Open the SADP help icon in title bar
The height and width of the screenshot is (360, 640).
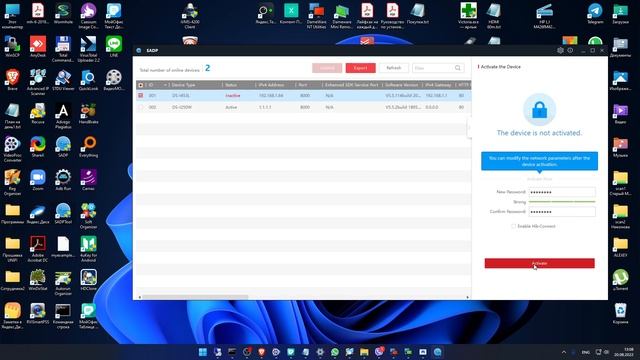pos(570,50)
